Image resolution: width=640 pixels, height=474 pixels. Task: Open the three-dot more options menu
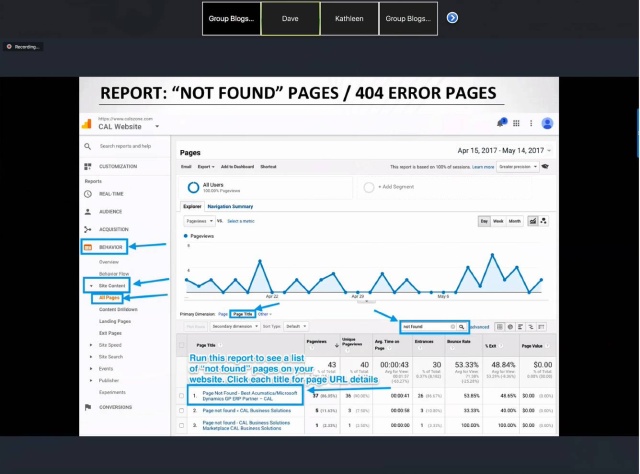tap(531, 123)
